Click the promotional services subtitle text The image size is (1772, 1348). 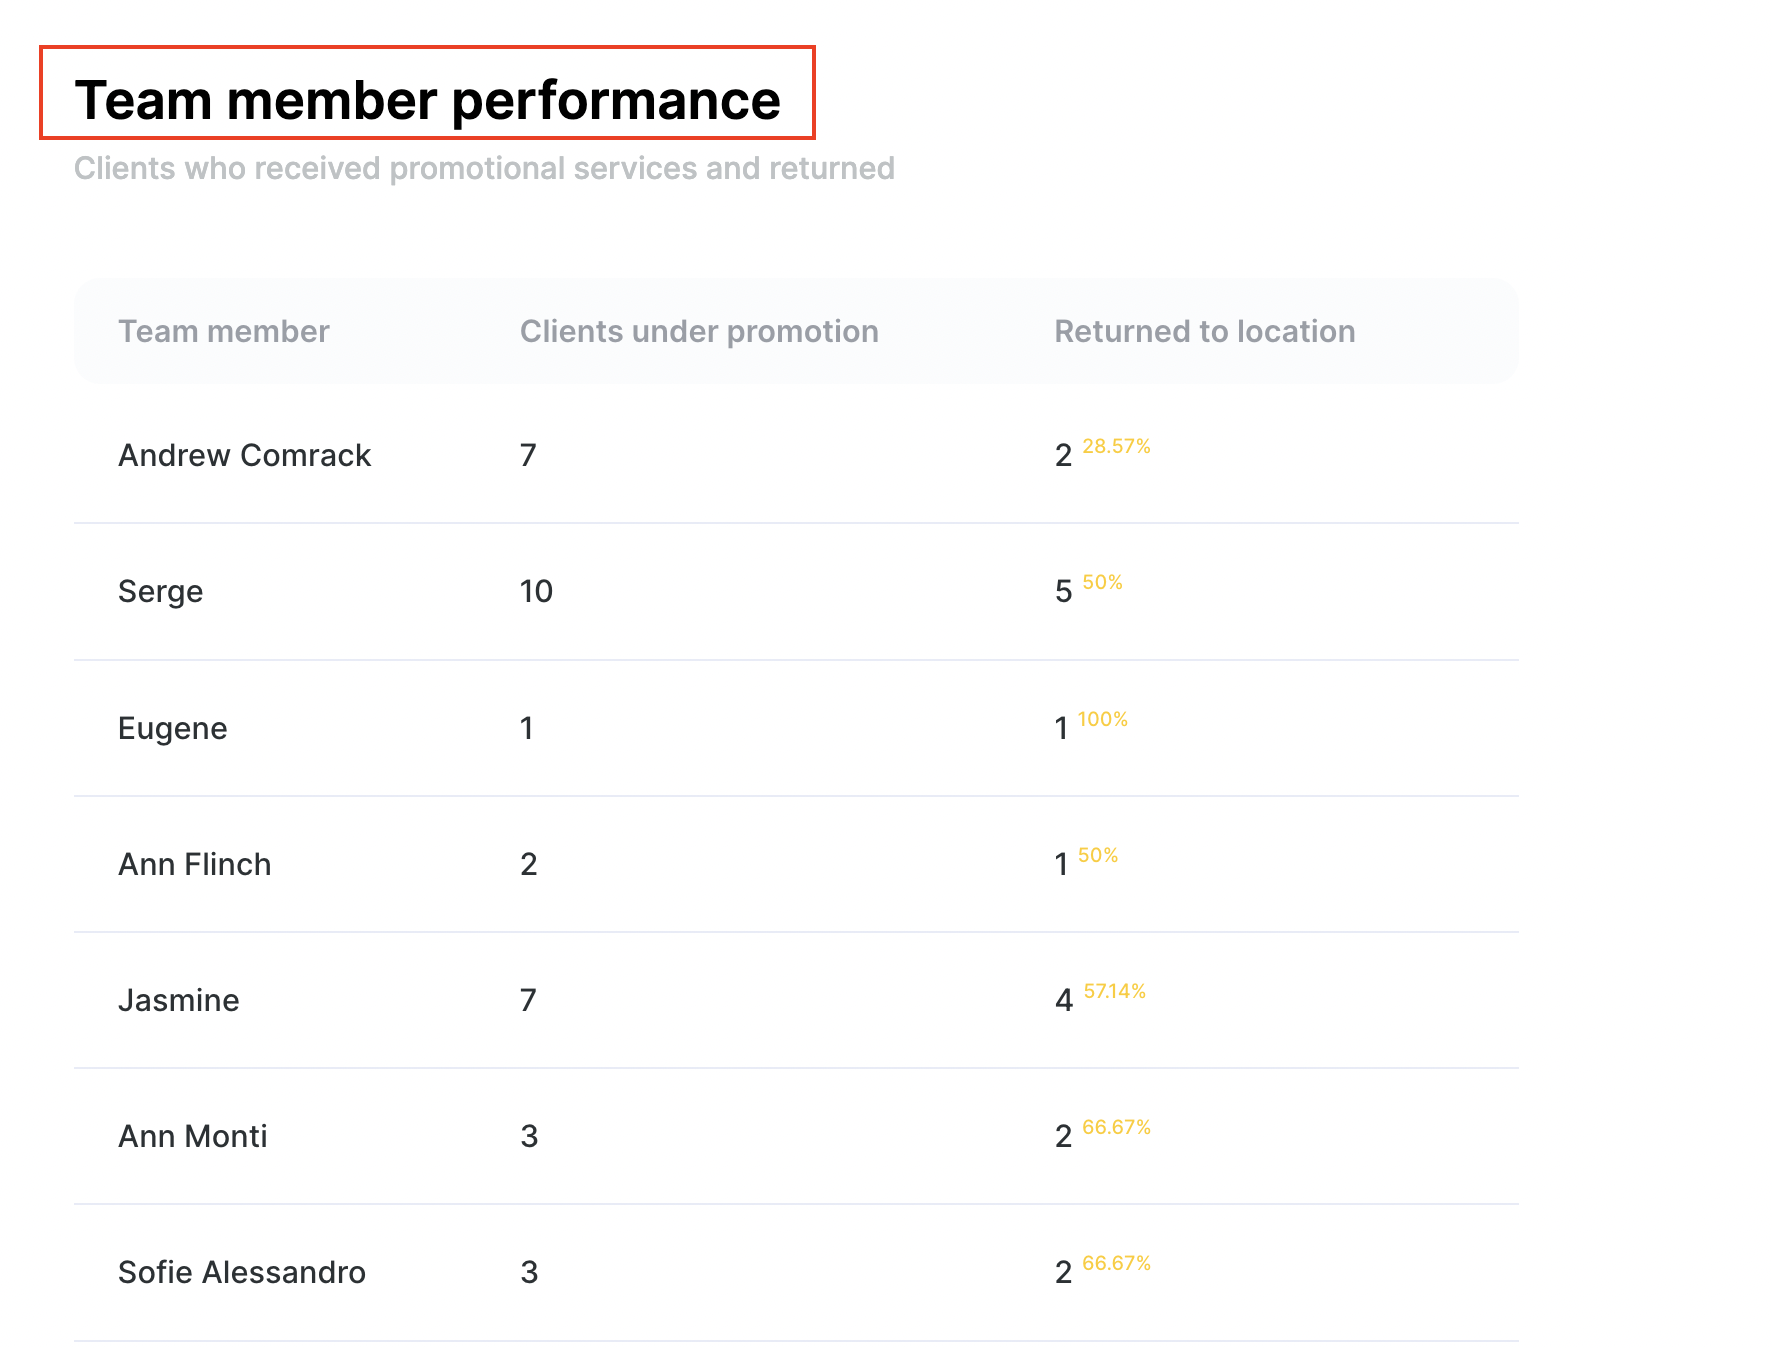pyautogui.click(x=484, y=168)
